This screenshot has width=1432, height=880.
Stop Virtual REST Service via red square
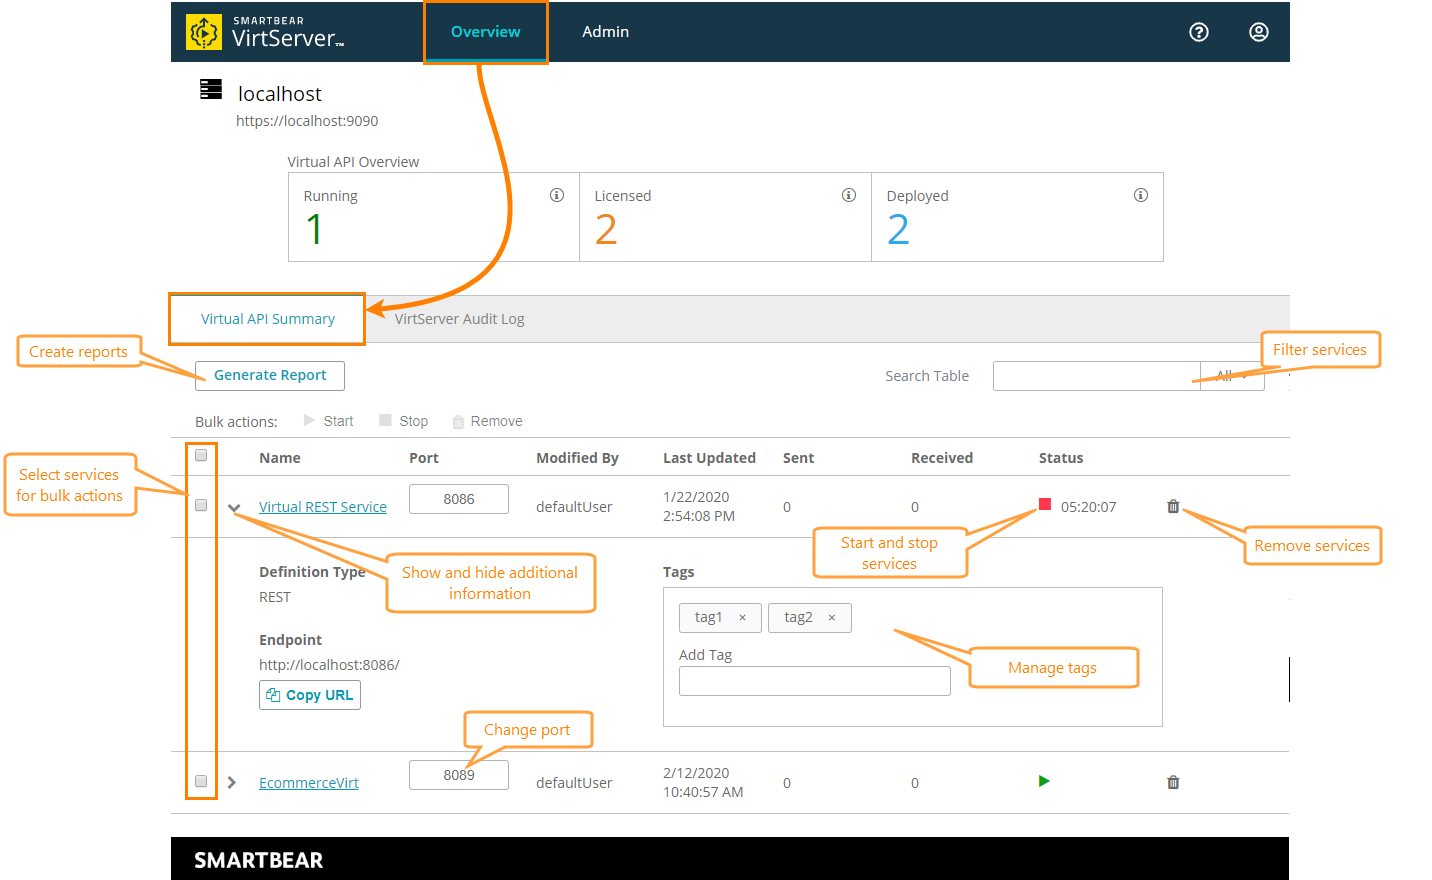1045,504
